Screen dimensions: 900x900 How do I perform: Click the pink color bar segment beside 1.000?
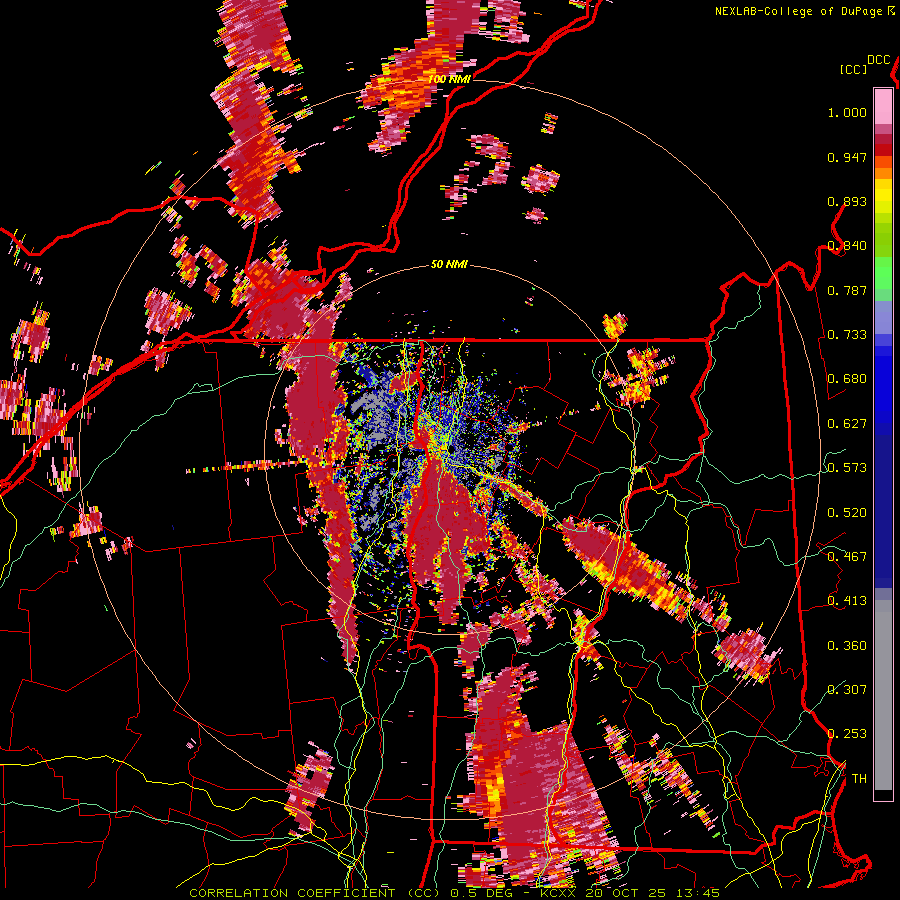(883, 107)
